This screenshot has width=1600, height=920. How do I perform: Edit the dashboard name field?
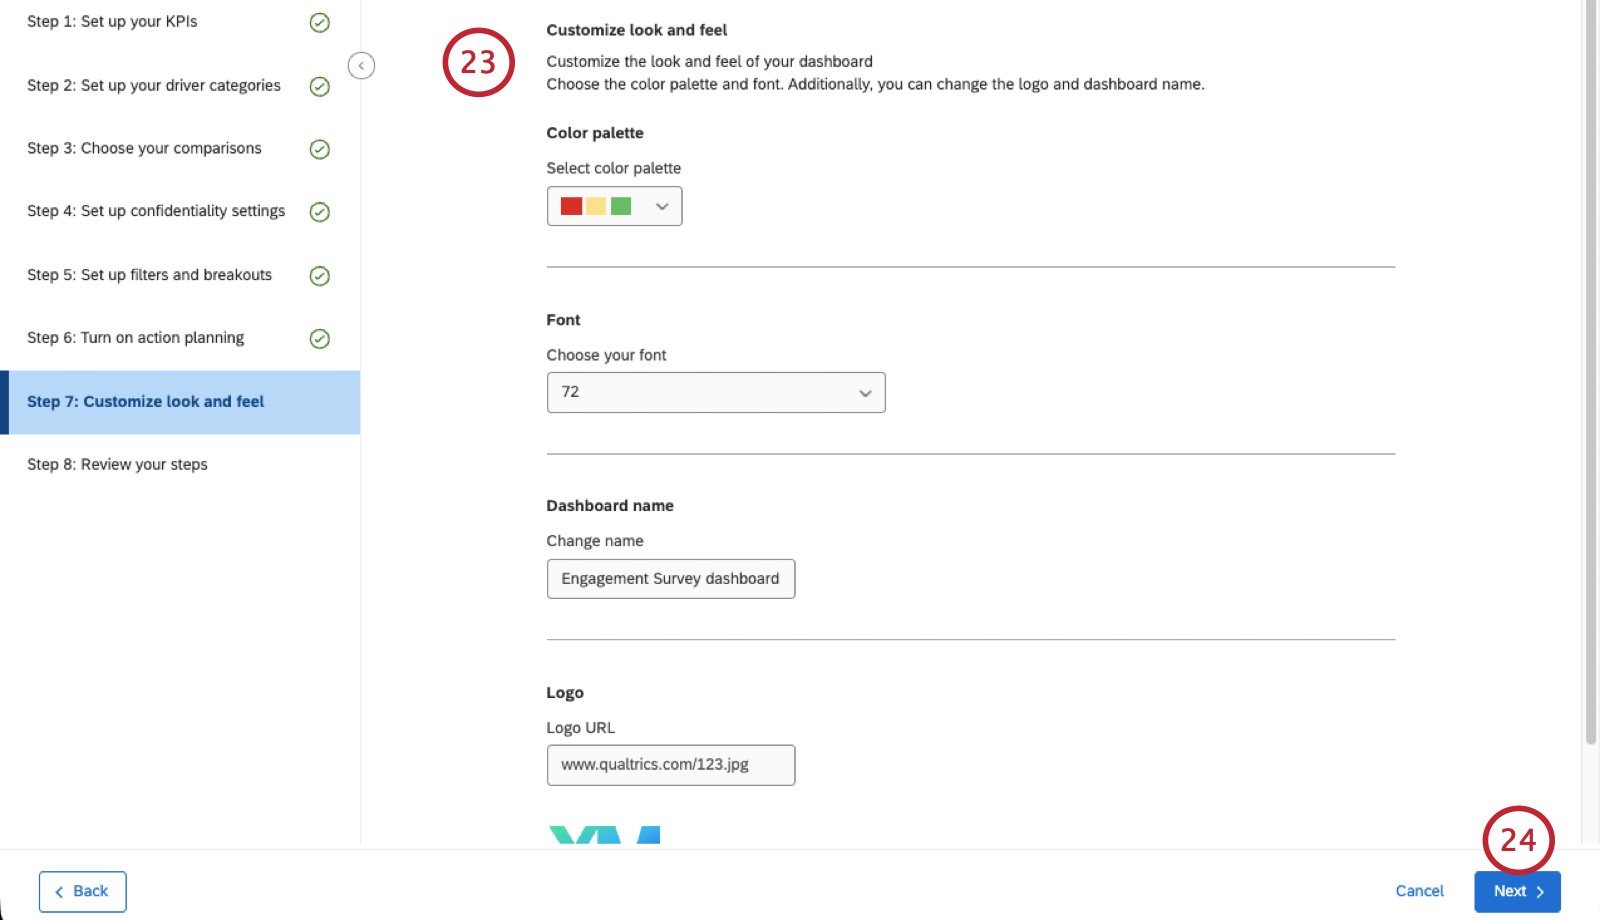[671, 579]
